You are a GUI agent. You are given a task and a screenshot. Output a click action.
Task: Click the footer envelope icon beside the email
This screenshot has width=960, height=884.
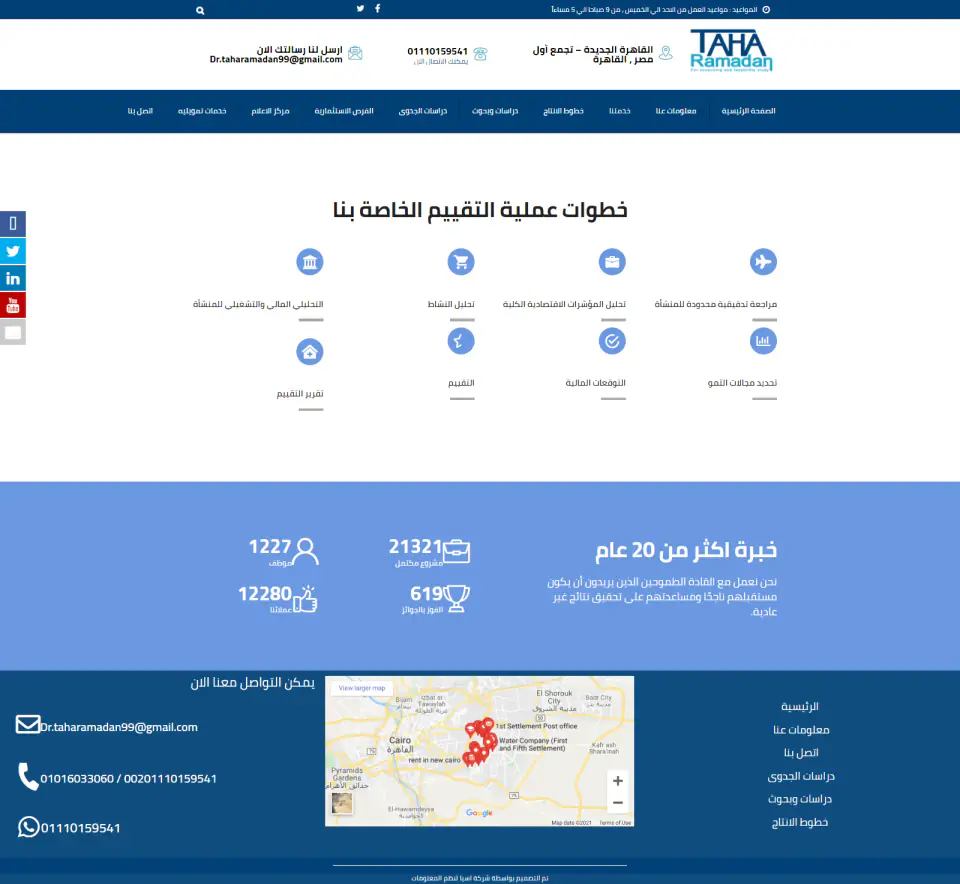28,724
